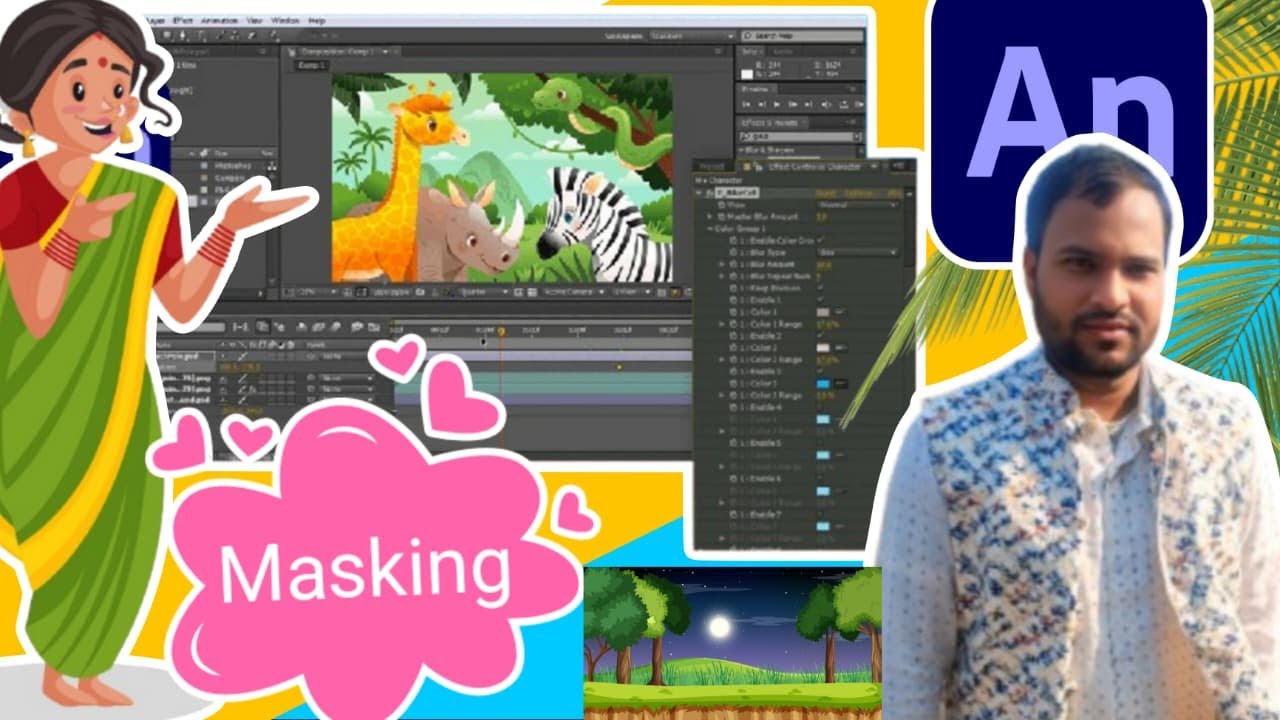Click the orange current-time indicator
Viewport: 1280px width, 720px height.
(x=501, y=331)
